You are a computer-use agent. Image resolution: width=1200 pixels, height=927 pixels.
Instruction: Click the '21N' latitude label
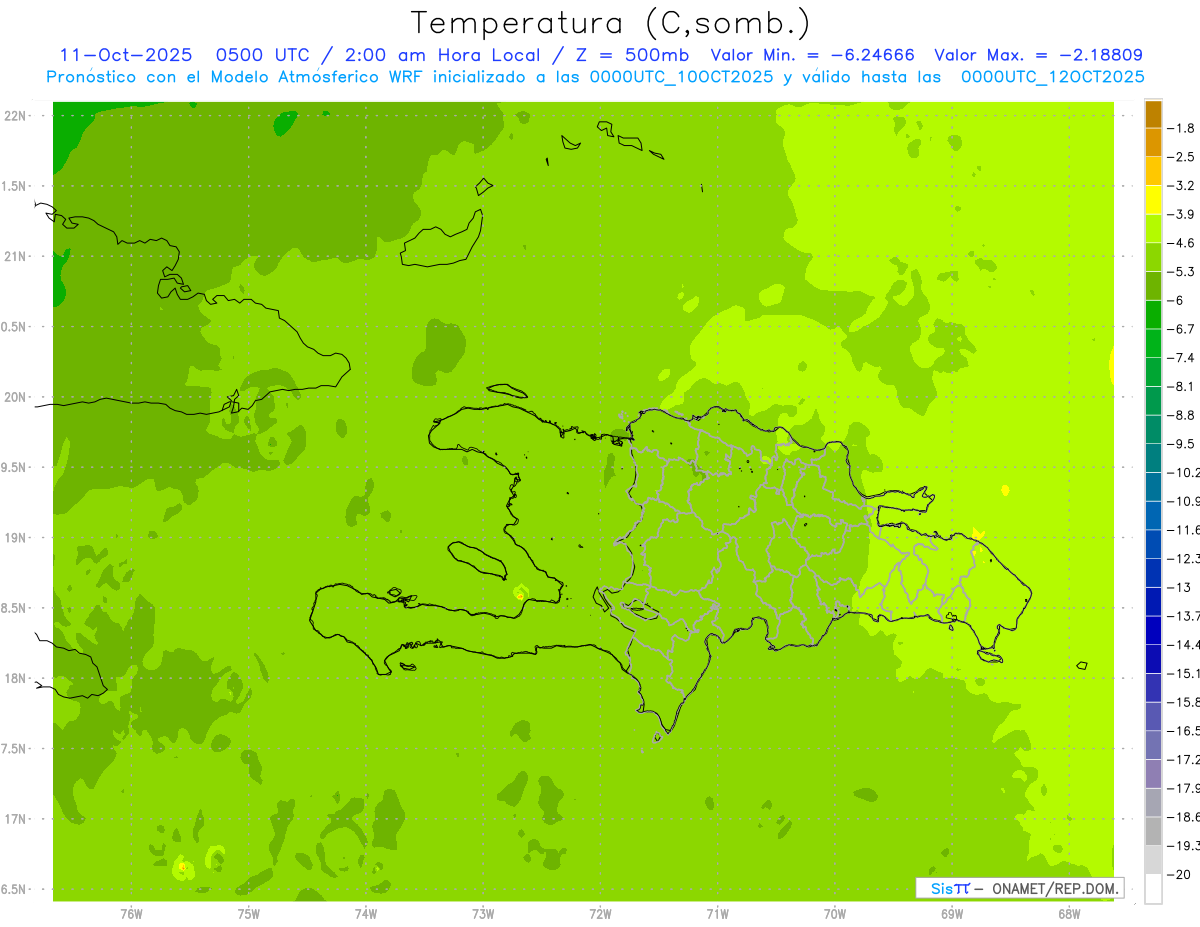(16, 257)
